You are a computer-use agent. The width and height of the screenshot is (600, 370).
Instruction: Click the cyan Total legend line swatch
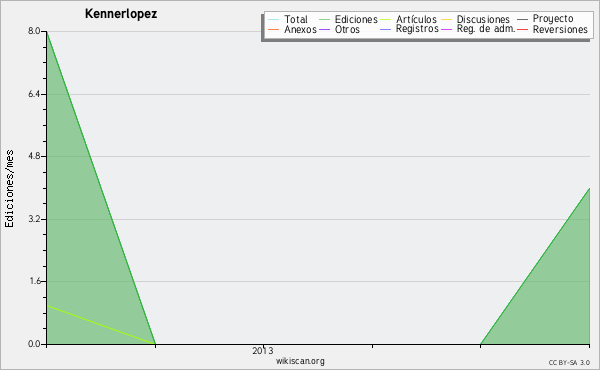[x=274, y=20]
